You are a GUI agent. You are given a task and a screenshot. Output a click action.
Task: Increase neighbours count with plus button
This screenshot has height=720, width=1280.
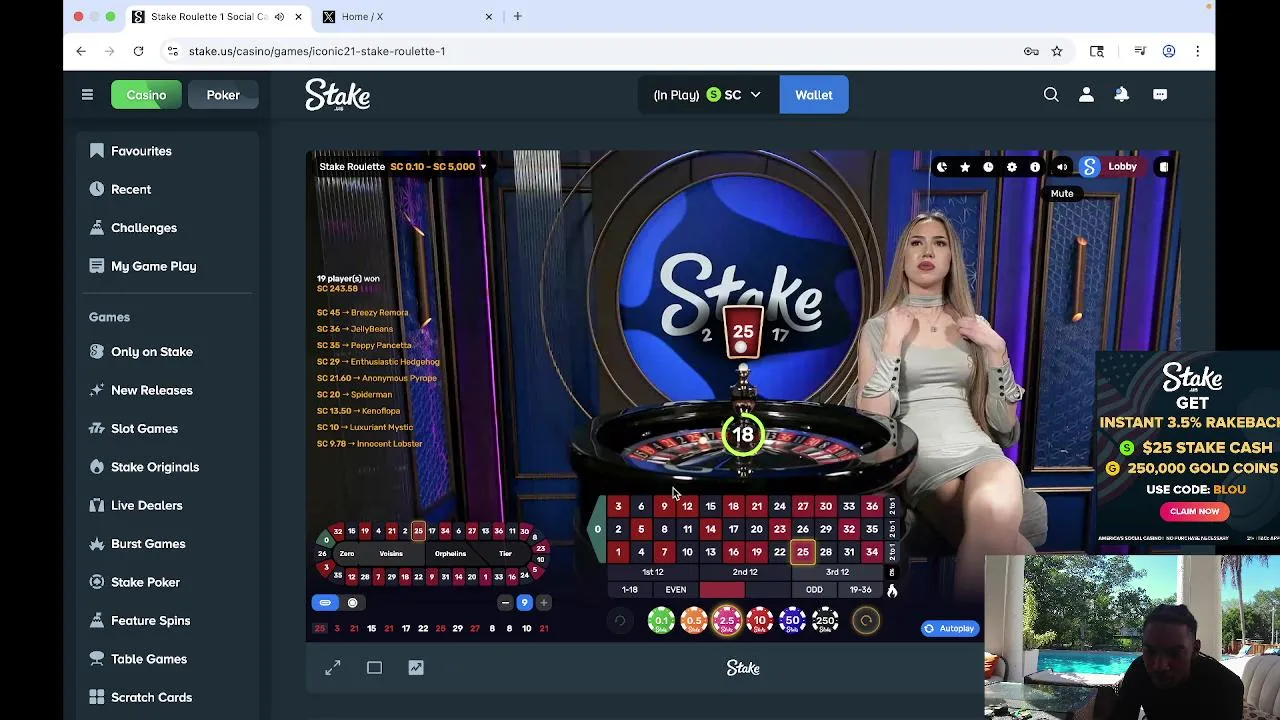coord(543,603)
